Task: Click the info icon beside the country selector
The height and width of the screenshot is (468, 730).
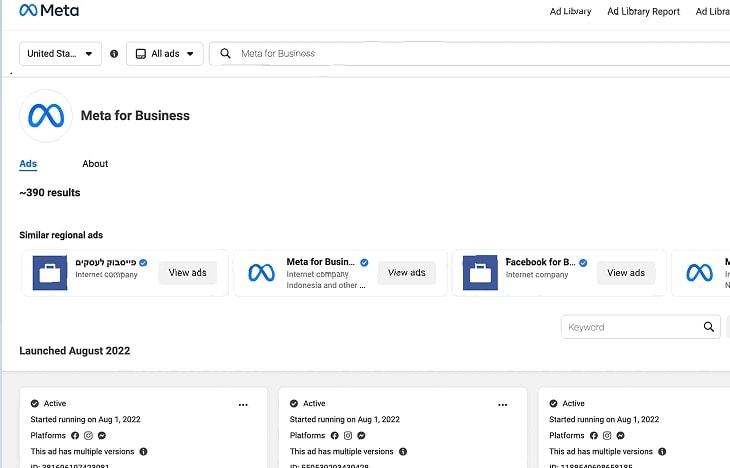Action: 114,54
